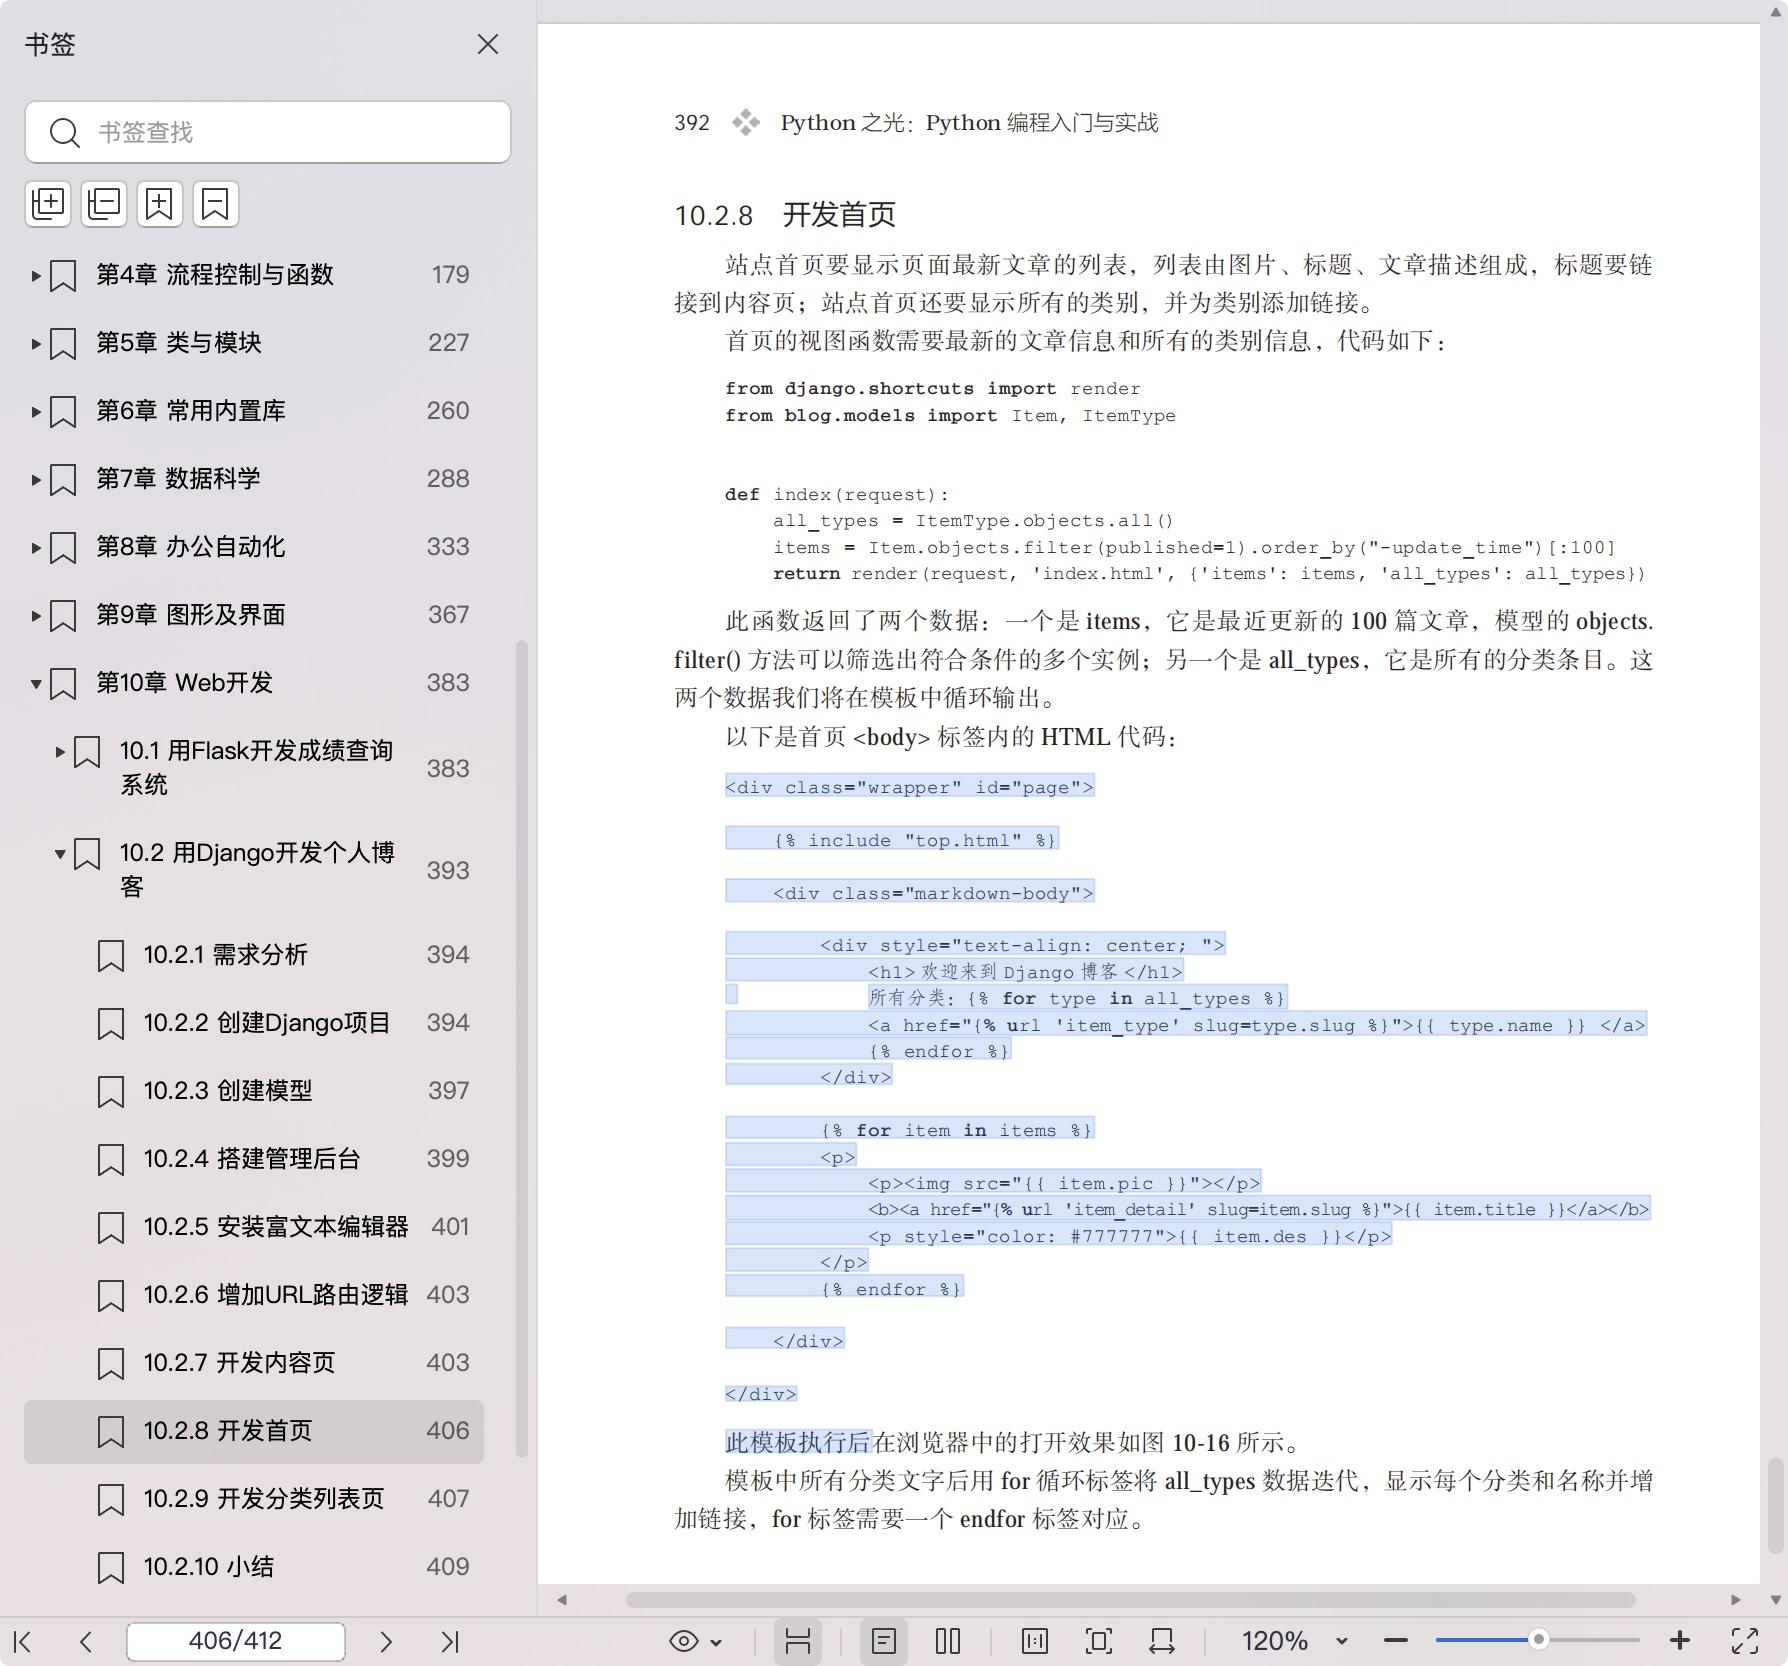The height and width of the screenshot is (1666, 1788).
Task: Expand 第9章 图形及界面 bookmark
Action: point(36,615)
